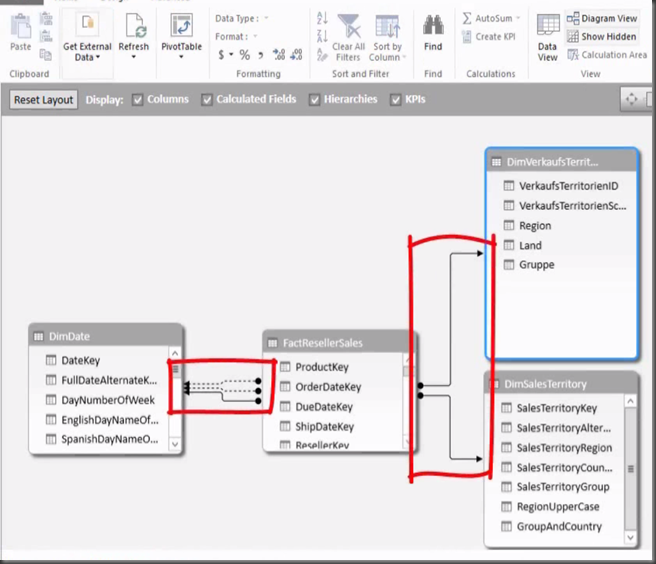Image resolution: width=656 pixels, height=564 pixels.
Task: Apply percent format icon
Action: tap(245, 55)
